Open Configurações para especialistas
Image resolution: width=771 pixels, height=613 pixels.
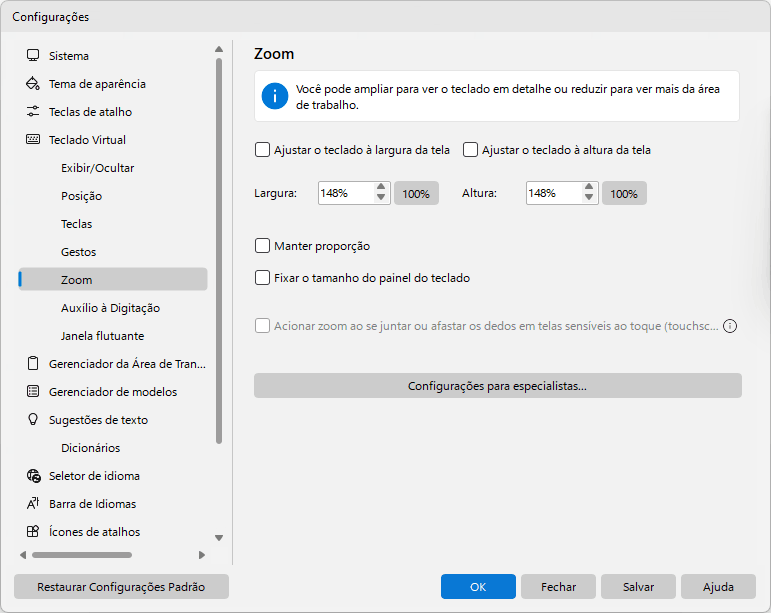click(x=498, y=386)
